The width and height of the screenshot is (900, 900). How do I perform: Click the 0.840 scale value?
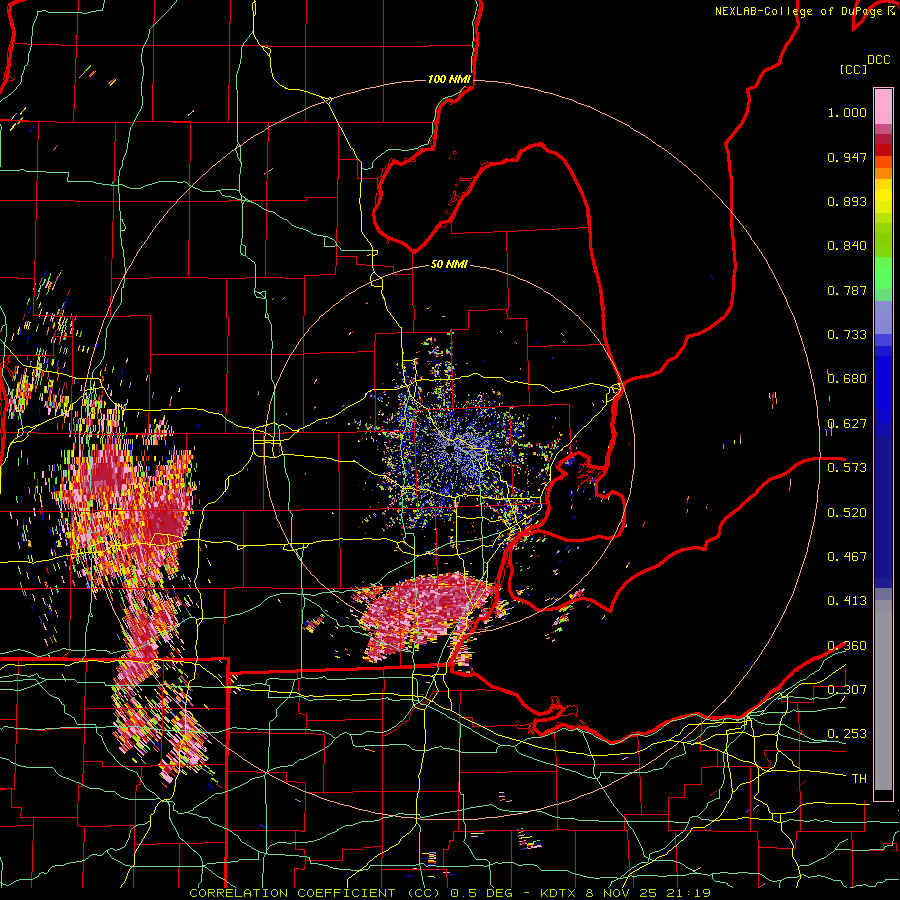coord(847,246)
